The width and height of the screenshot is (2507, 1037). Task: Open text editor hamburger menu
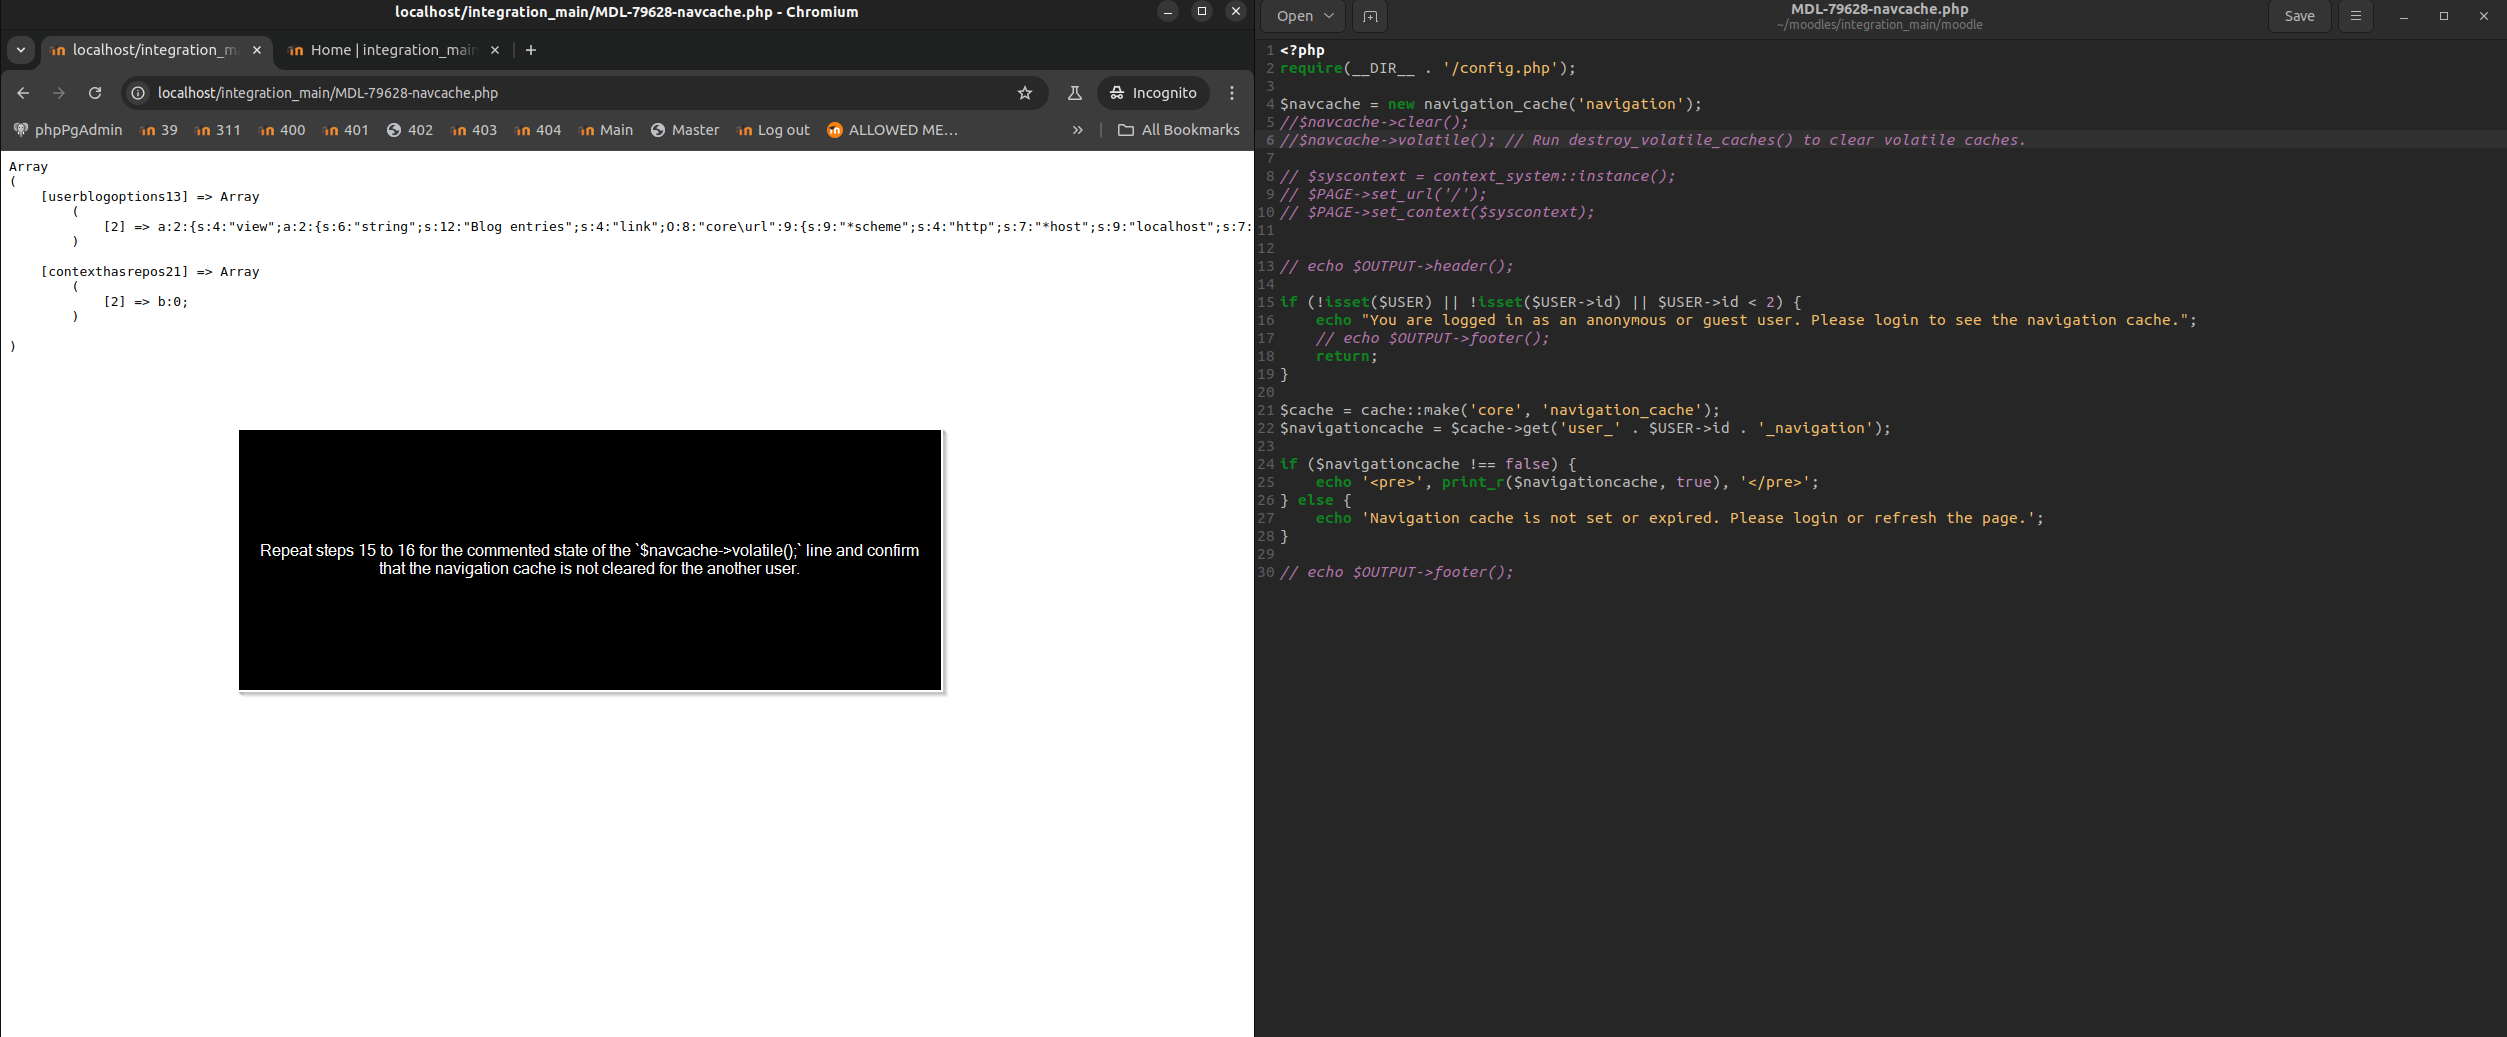pos(2355,16)
